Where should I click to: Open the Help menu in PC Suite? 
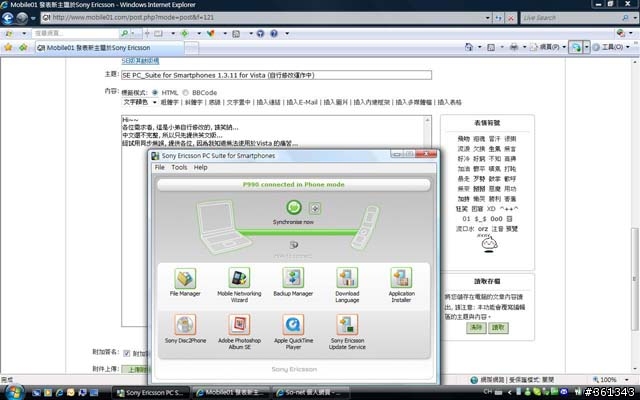pos(200,167)
